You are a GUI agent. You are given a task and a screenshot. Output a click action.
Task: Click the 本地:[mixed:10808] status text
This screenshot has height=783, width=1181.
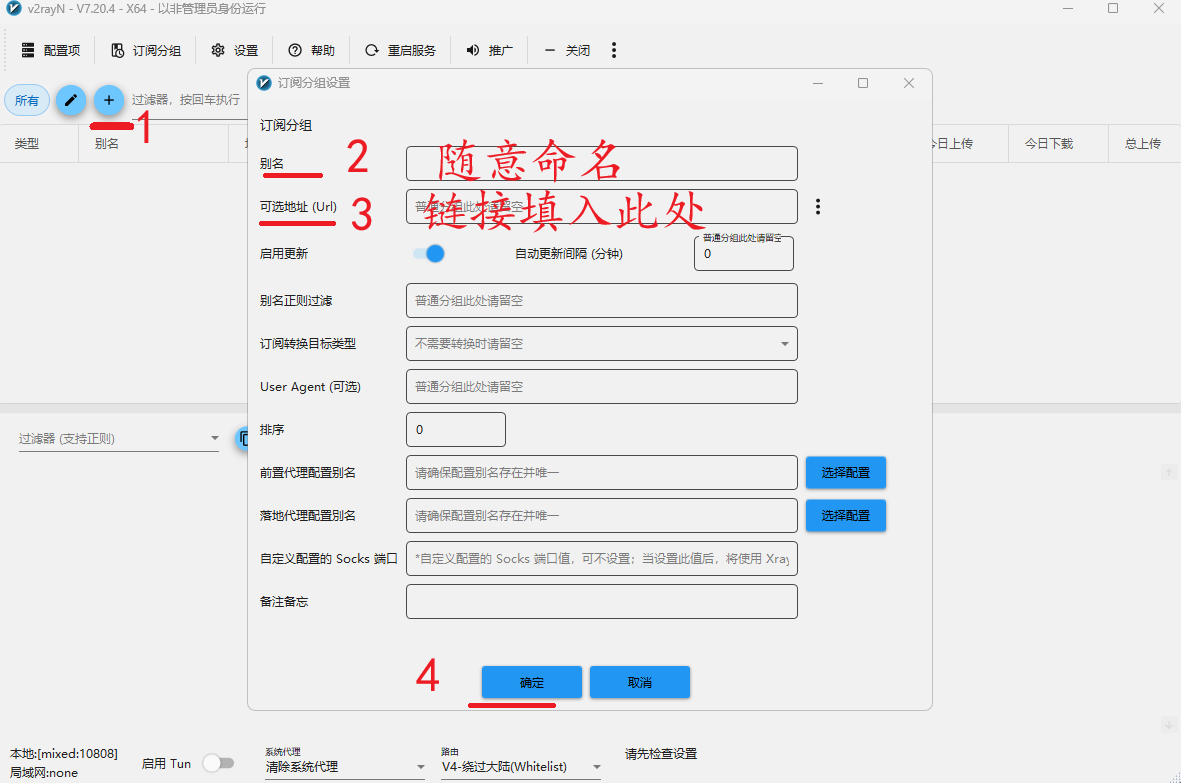(x=64, y=754)
